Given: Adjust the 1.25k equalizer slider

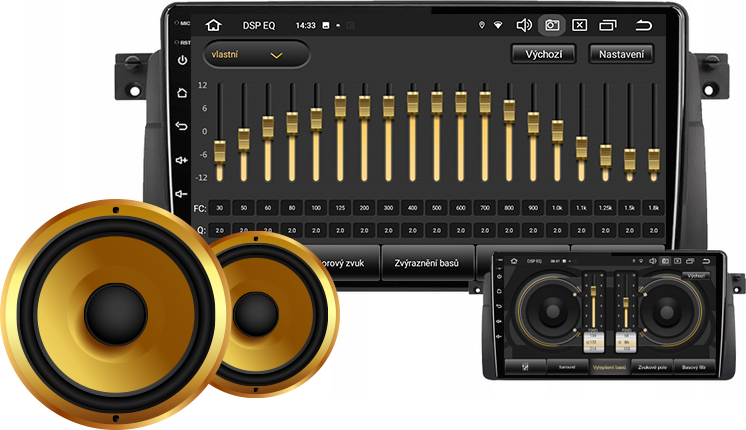Looking at the screenshot, I should coord(605,156).
